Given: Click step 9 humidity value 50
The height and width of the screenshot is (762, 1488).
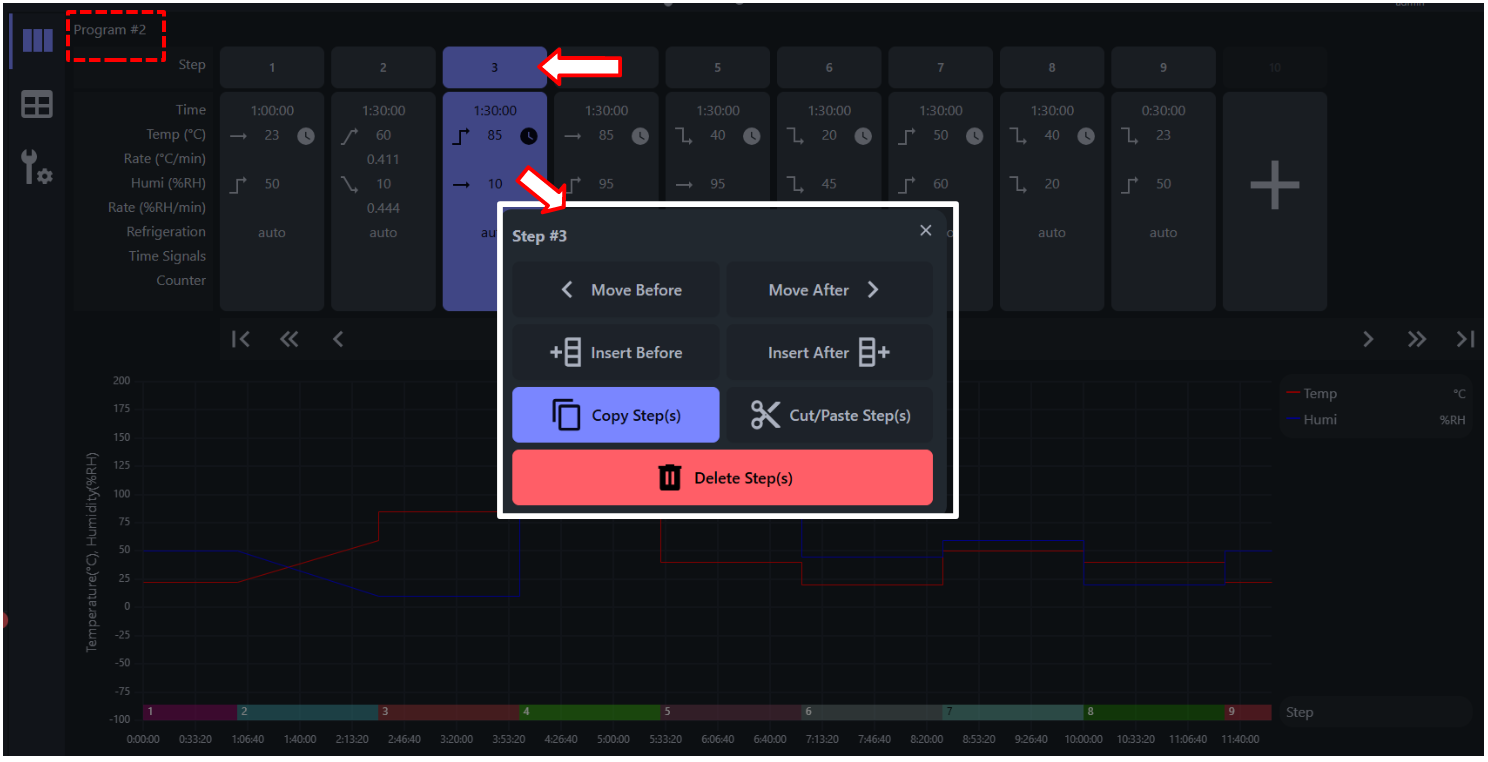Looking at the screenshot, I should (x=1164, y=184).
